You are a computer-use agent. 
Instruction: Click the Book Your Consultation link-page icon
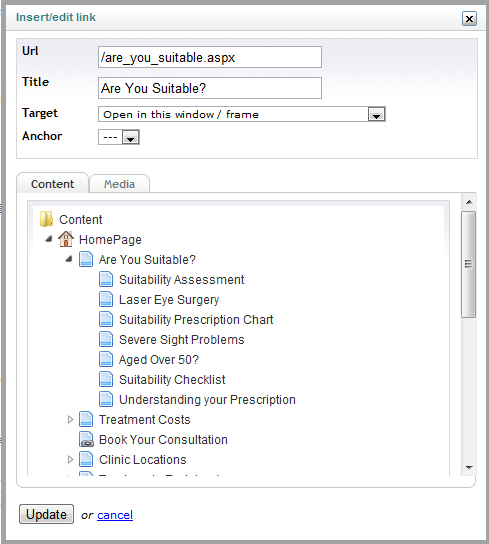coord(86,439)
